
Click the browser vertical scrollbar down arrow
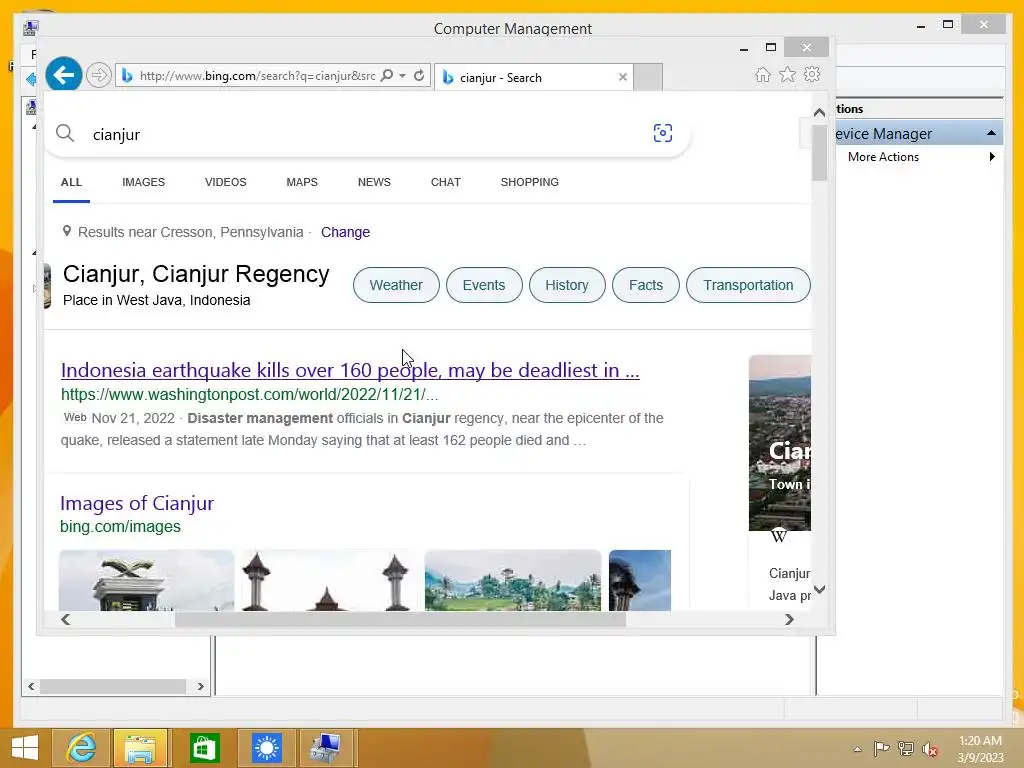click(x=820, y=589)
